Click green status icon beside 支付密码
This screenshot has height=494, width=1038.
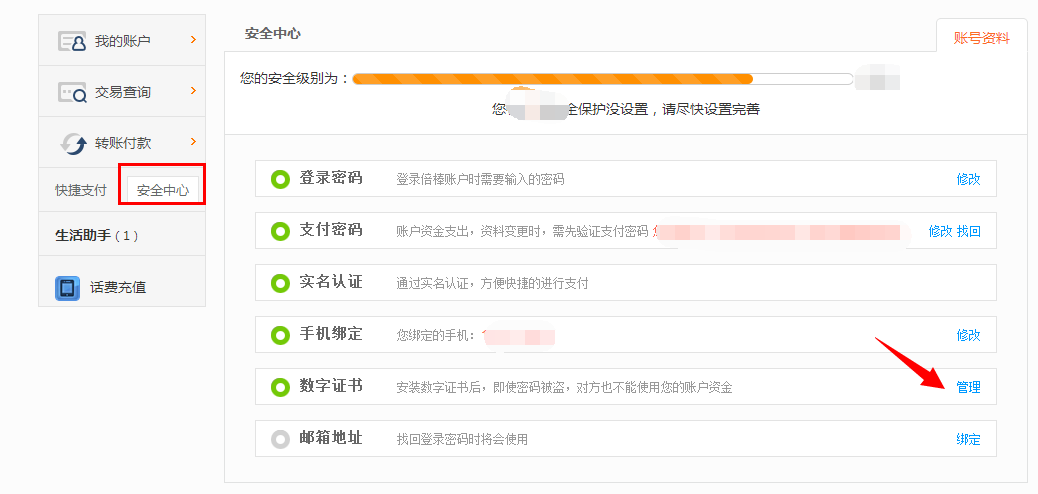coord(280,231)
